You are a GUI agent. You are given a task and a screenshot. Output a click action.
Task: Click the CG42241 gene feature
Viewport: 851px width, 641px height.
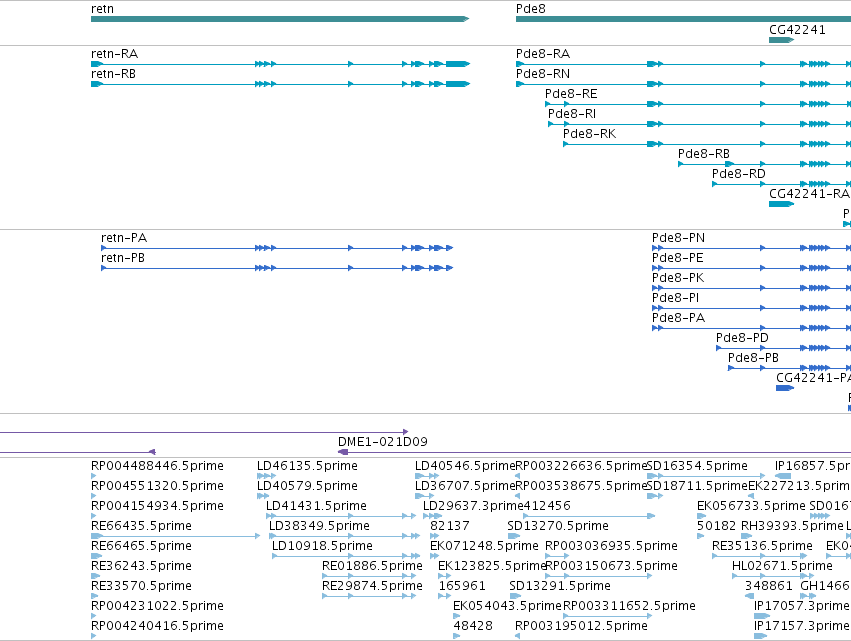tap(781, 40)
